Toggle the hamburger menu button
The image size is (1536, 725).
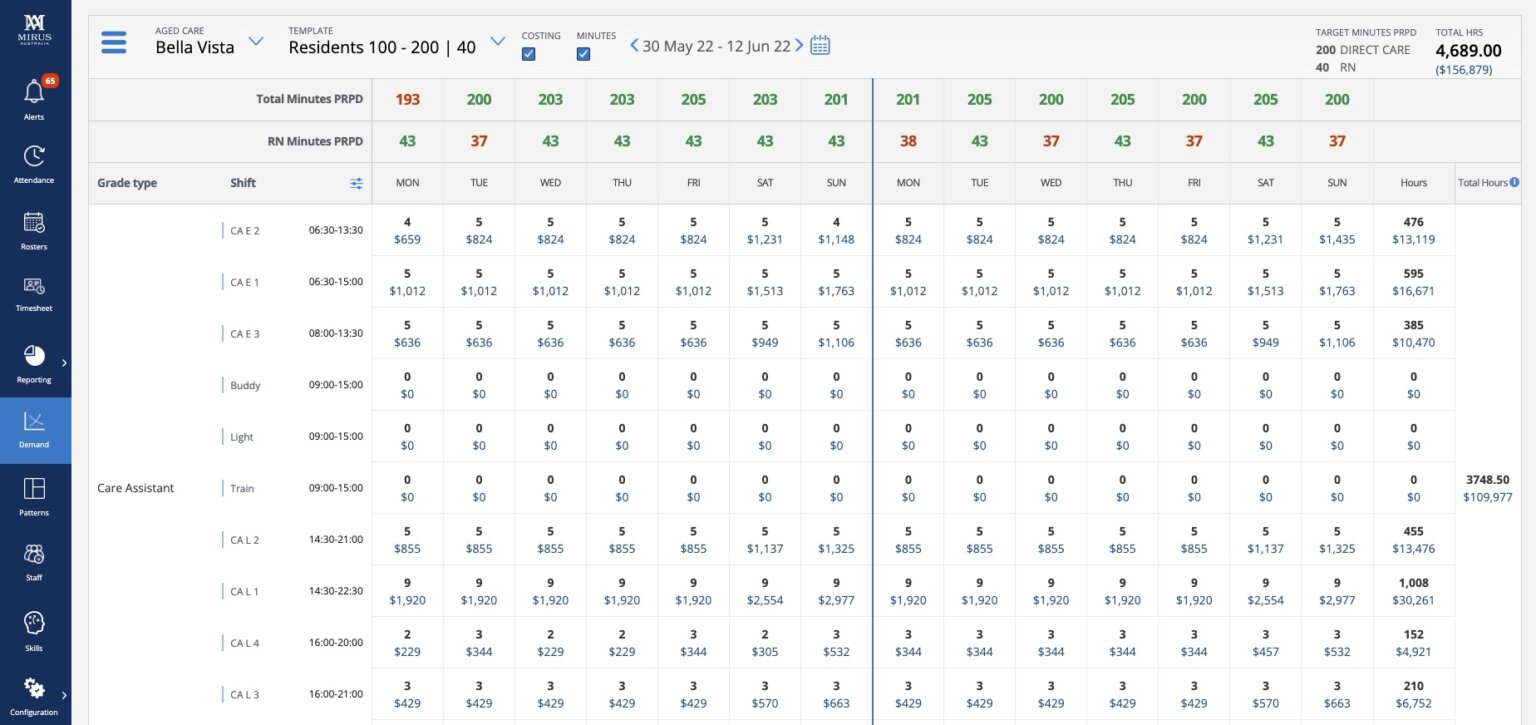click(x=114, y=43)
